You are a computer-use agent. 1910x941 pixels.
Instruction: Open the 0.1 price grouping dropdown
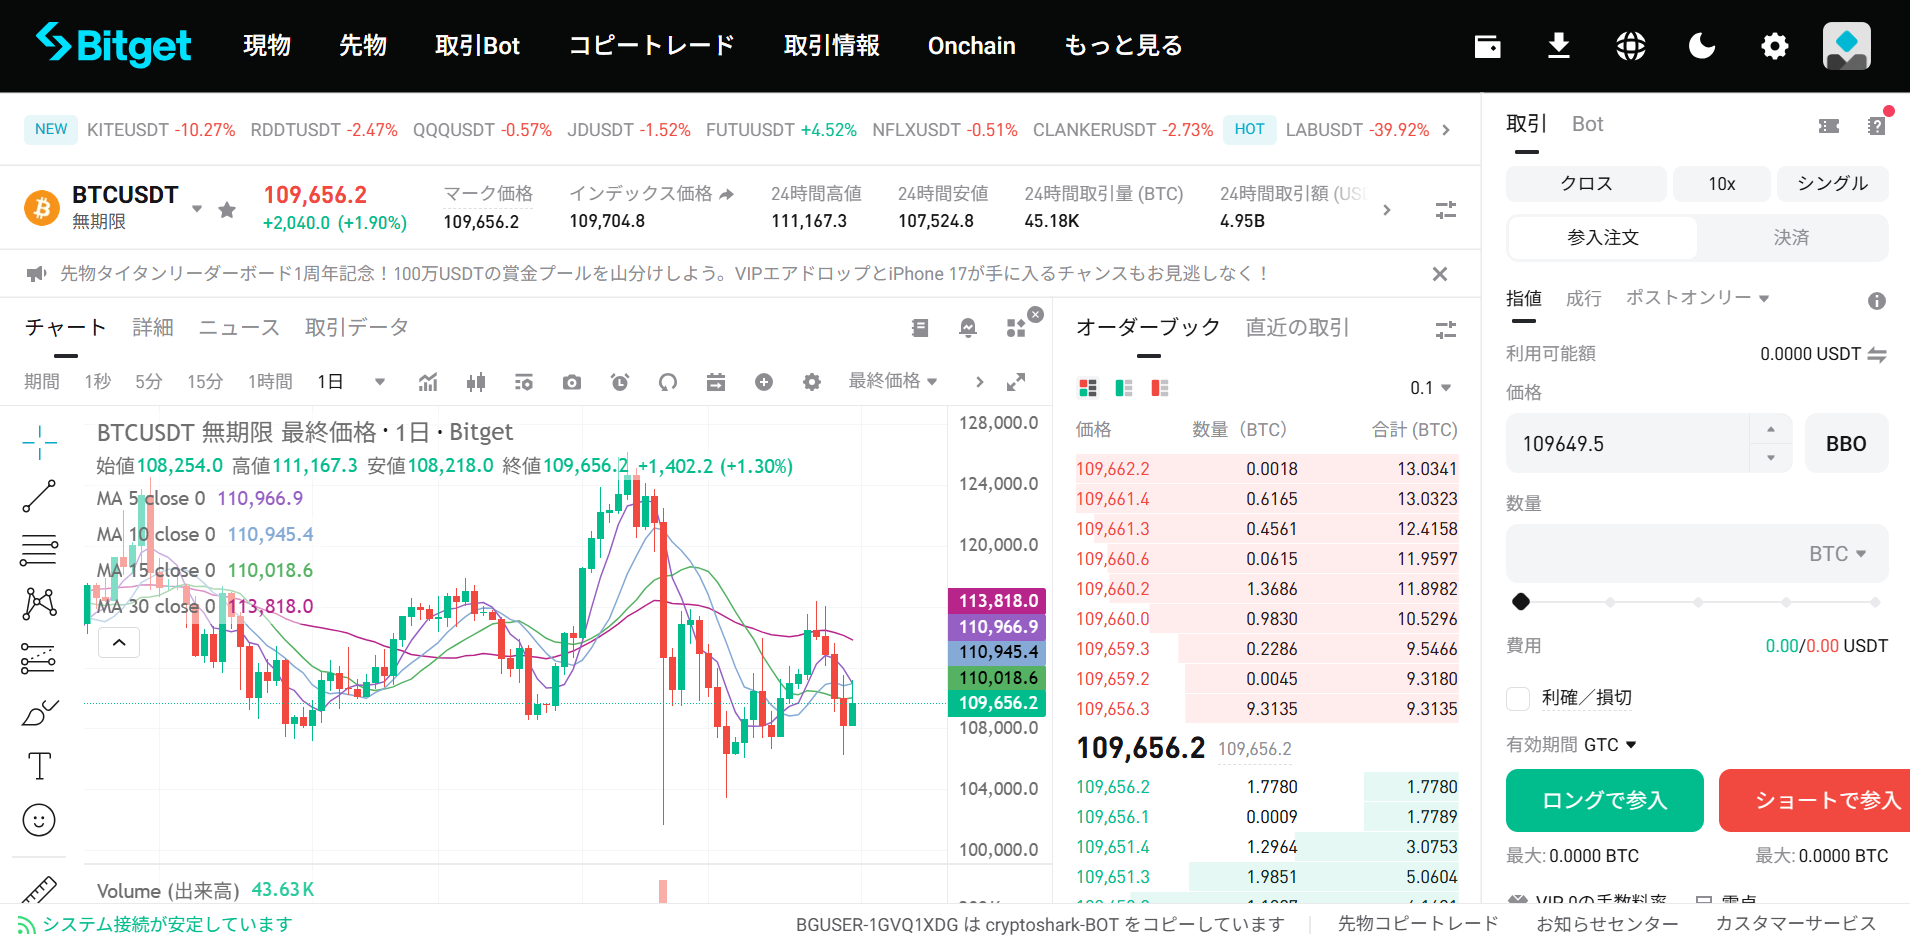click(1430, 388)
